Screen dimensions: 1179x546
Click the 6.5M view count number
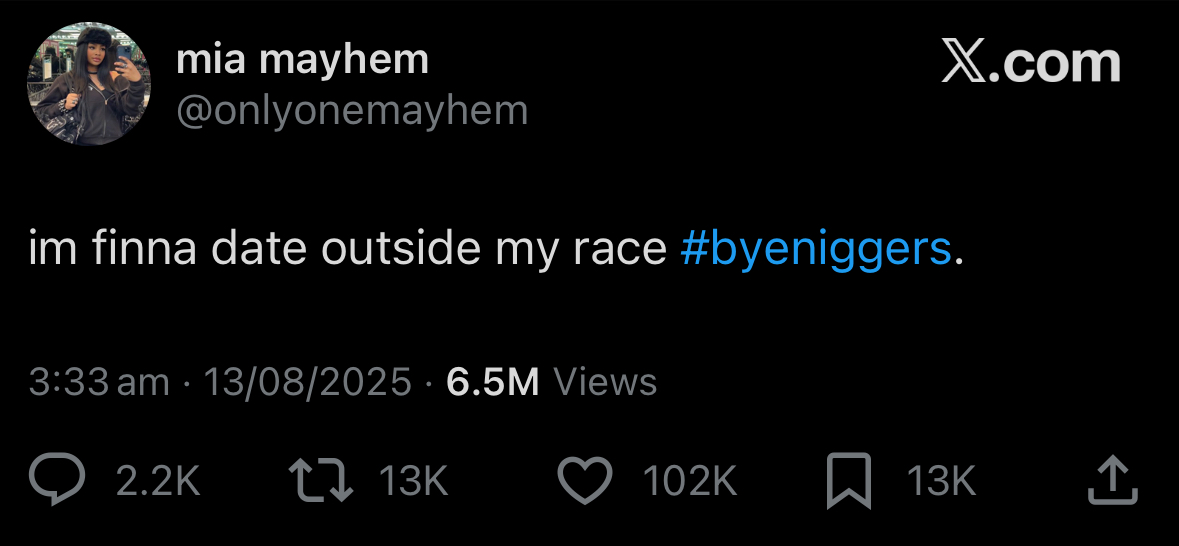tap(493, 381)
